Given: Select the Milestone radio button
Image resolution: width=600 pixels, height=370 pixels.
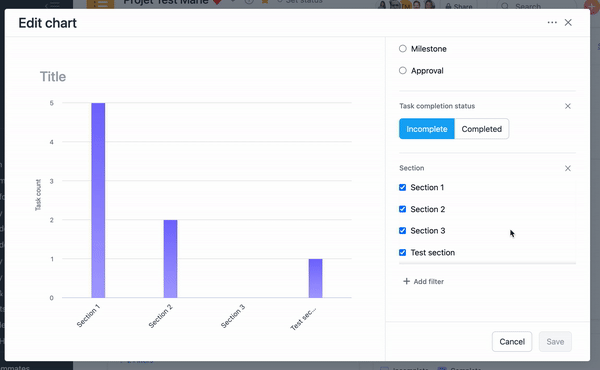Looking at the screenshot, I should (403, 49).
